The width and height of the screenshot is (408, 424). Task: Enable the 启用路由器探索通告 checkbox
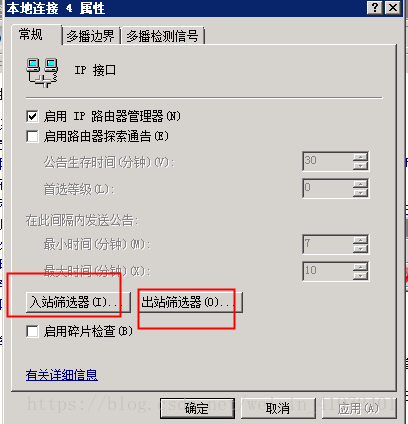(32, 136)
